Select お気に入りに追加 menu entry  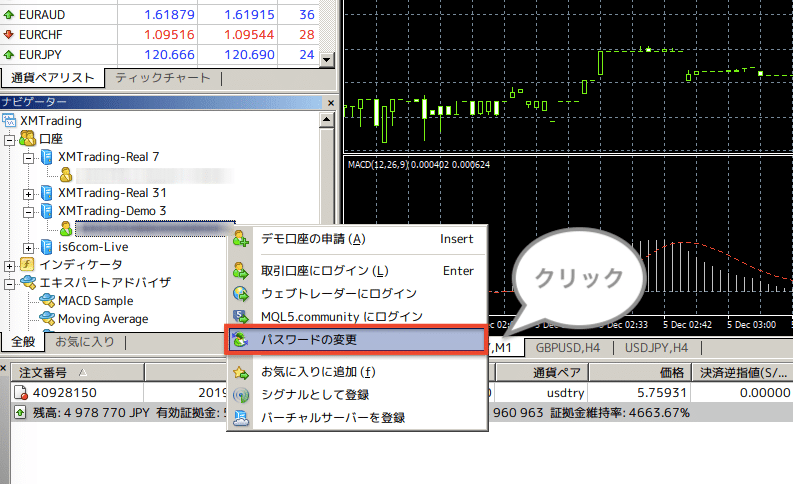coord(357,372)
